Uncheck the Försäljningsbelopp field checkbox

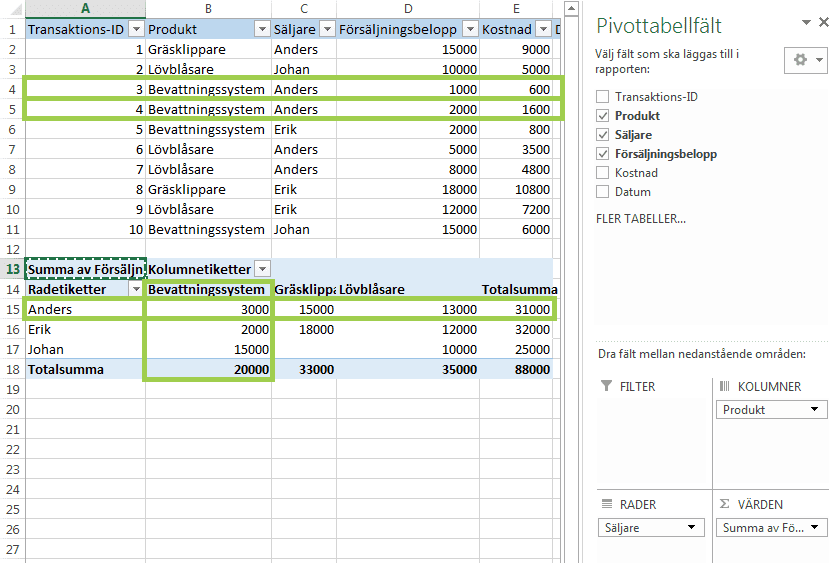pyautogui.click(x=602, y=154)
